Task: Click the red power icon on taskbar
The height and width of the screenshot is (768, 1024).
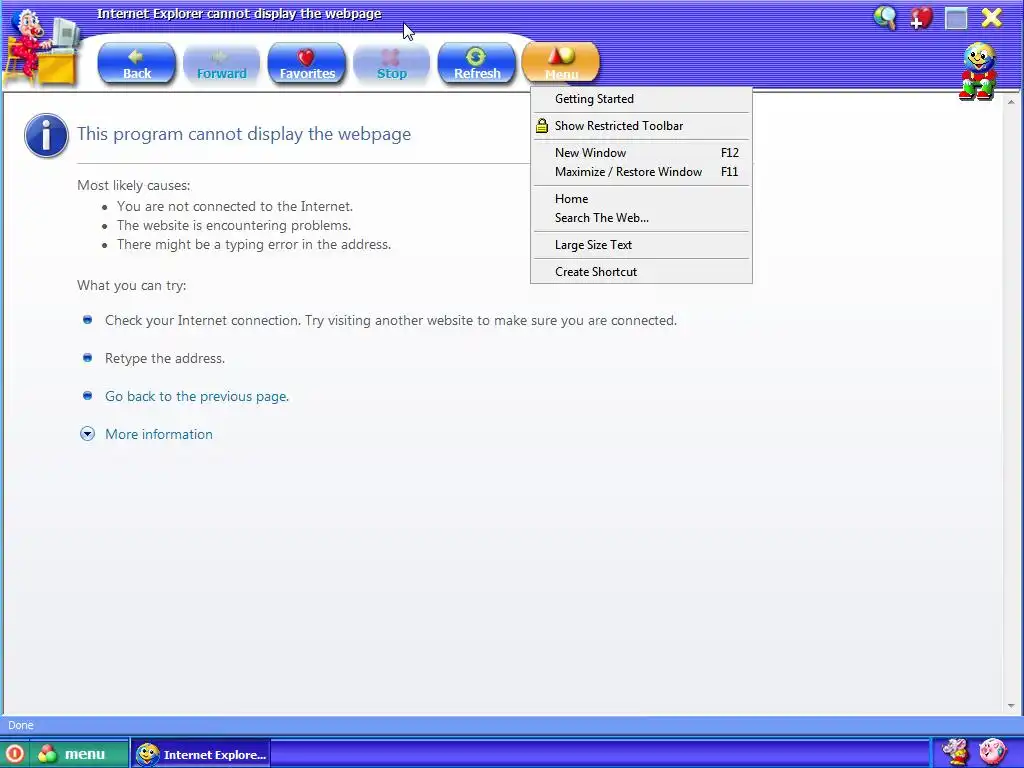Action: 14,754
